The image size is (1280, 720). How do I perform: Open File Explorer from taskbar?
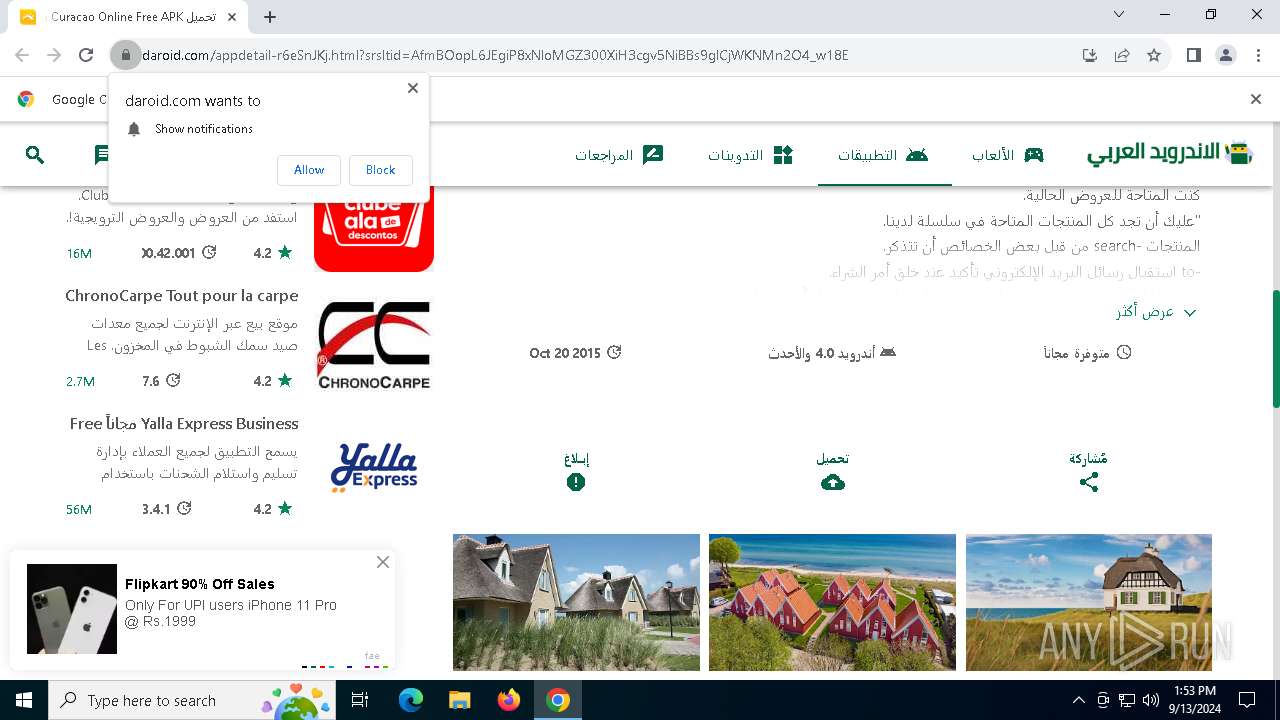(460, 700)
